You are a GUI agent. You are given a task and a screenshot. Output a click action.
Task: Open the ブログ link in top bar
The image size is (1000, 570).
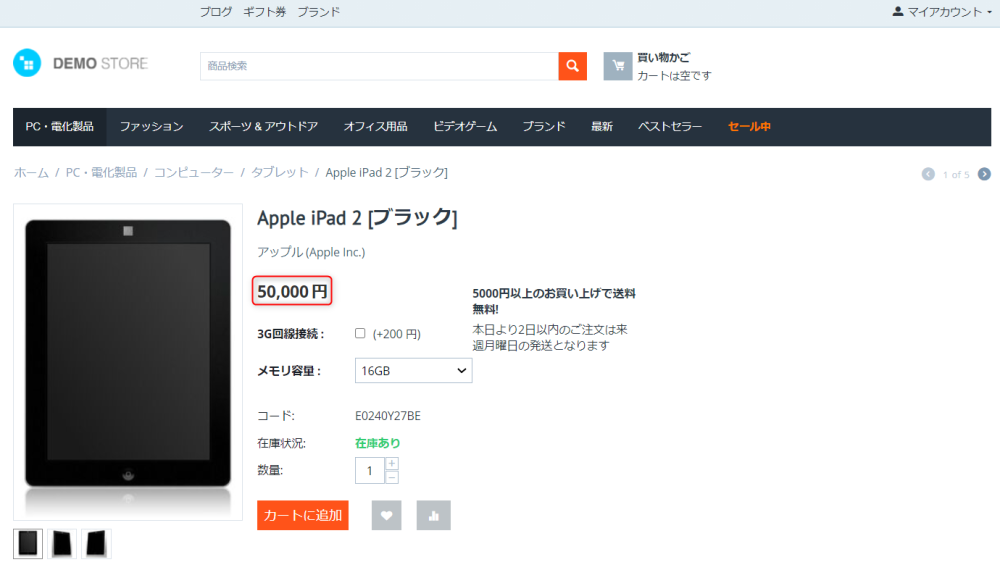tap(216, 11)
